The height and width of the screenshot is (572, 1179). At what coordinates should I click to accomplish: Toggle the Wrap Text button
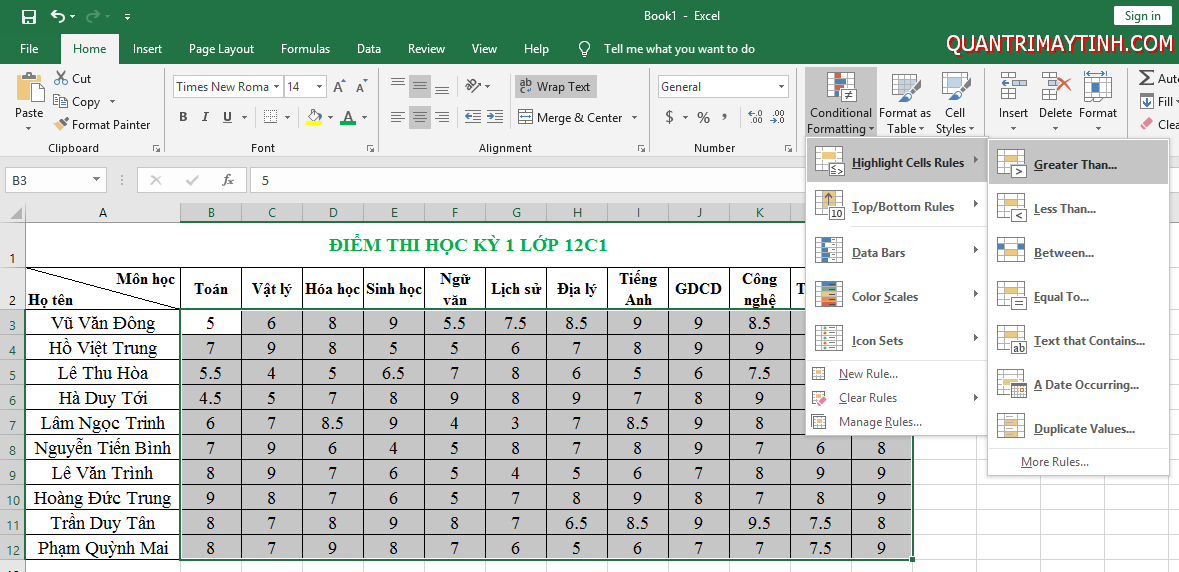tap(556, 86)
